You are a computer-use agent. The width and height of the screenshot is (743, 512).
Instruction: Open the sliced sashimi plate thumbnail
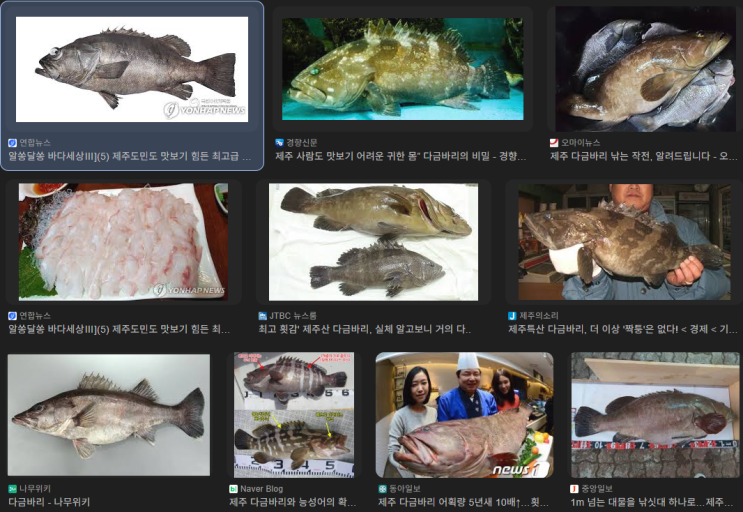click(123, 242)
